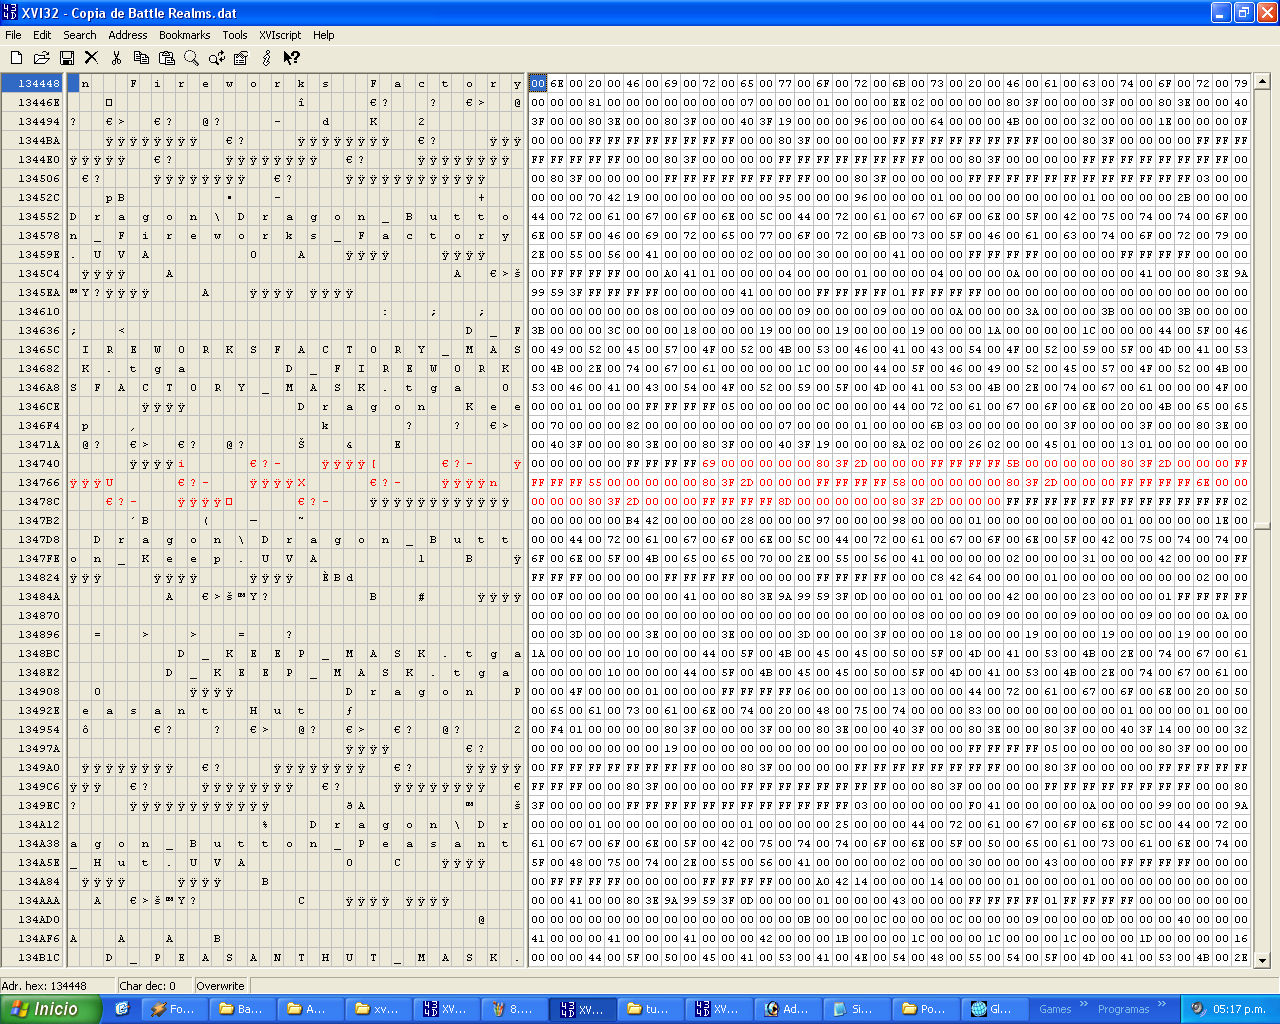Click the arrow-and-question-mark help icon
This screenshot has height=1024, width=1280.
291,58
